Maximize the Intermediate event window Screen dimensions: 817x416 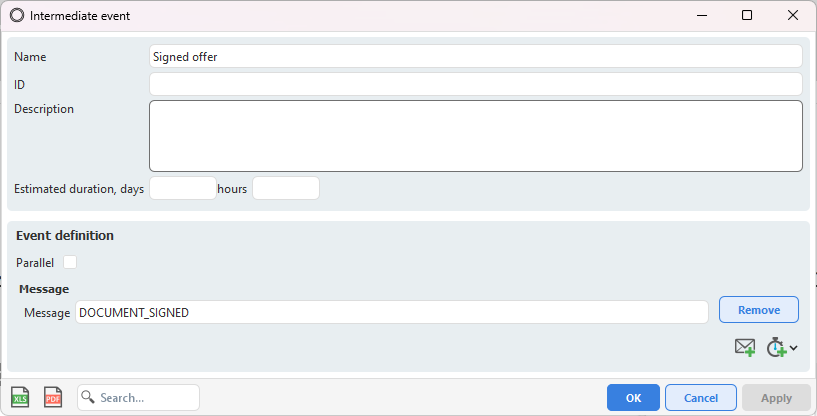[747, 15]
